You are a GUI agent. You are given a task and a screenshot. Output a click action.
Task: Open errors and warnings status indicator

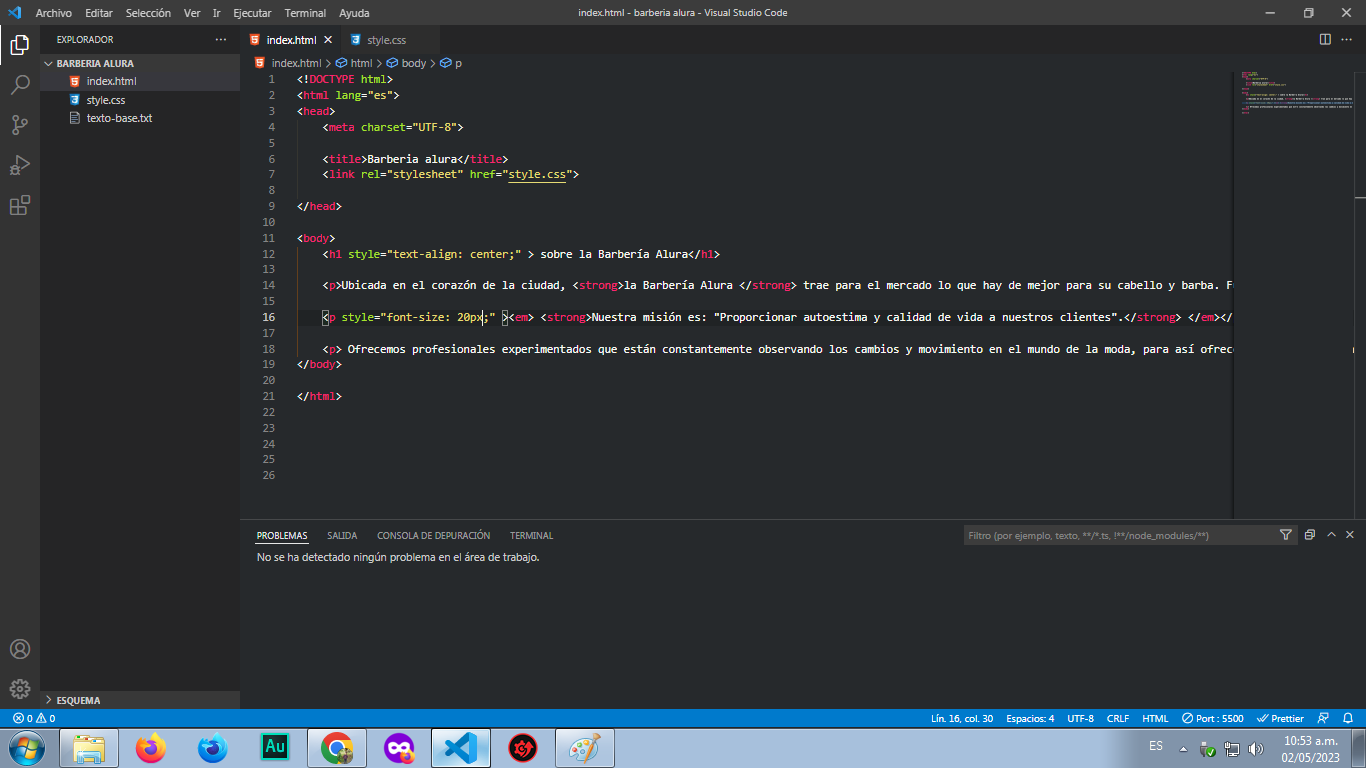tap(34, 718)
